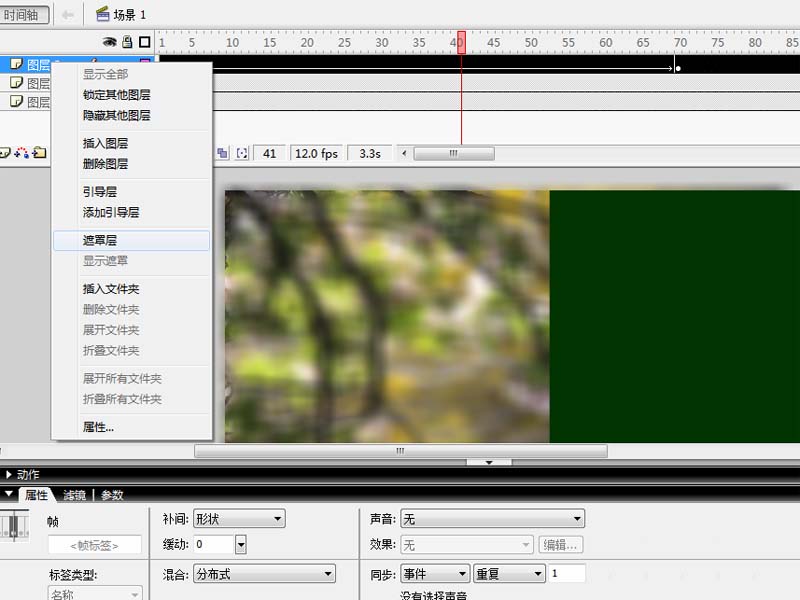Screen dimensions: 800x600
Task: Click the blurred photo on the stage
Action: coord(387,316)
